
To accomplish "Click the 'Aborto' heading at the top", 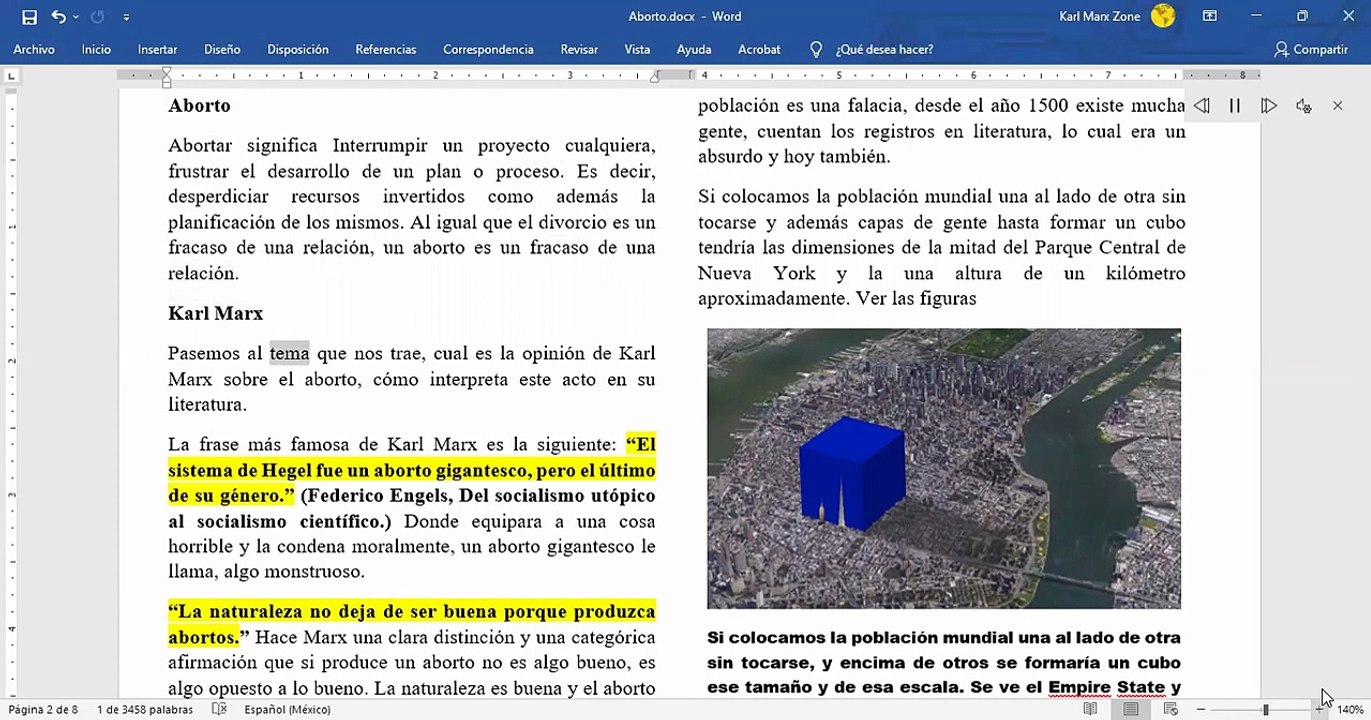I will point(199,105).
